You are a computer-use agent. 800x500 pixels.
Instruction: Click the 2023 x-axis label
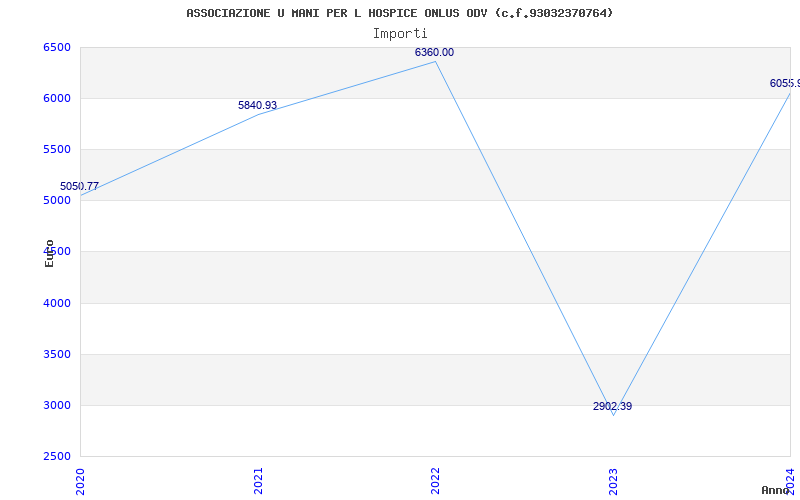click(613, 481)
